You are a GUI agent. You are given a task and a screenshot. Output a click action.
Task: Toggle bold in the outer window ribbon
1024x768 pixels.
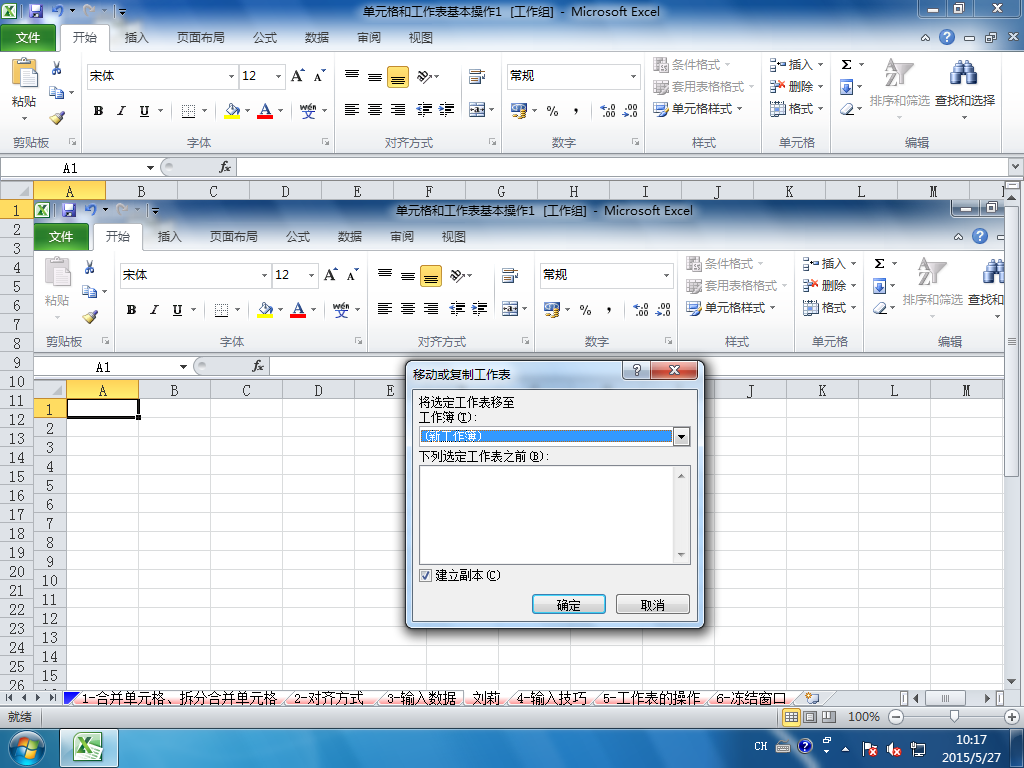coord(98,111)
